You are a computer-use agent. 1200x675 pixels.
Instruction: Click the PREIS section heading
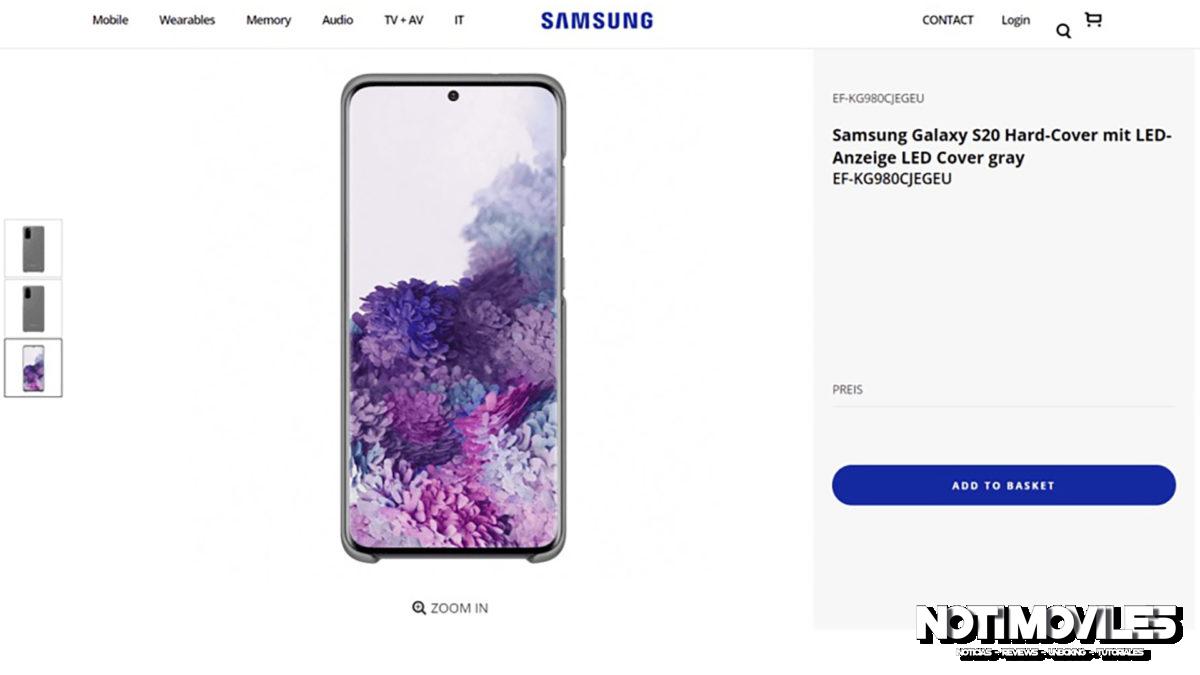coord(847,389)
